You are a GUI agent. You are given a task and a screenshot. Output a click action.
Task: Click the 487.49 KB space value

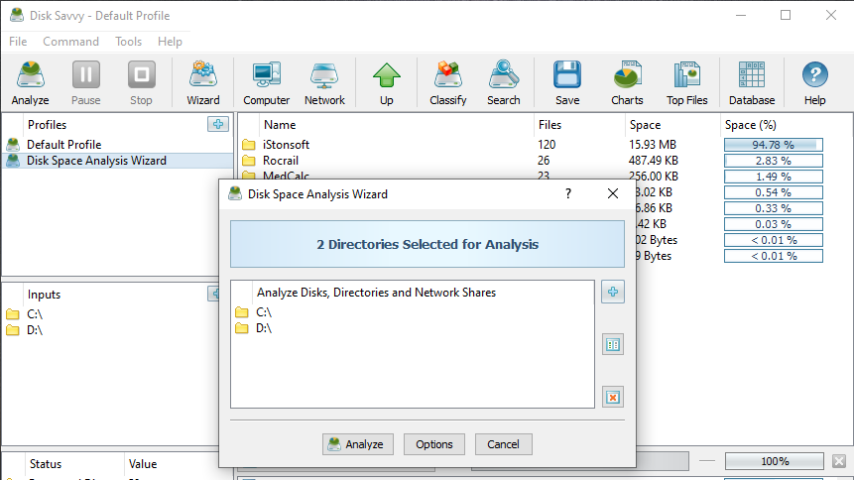(654, 161)
